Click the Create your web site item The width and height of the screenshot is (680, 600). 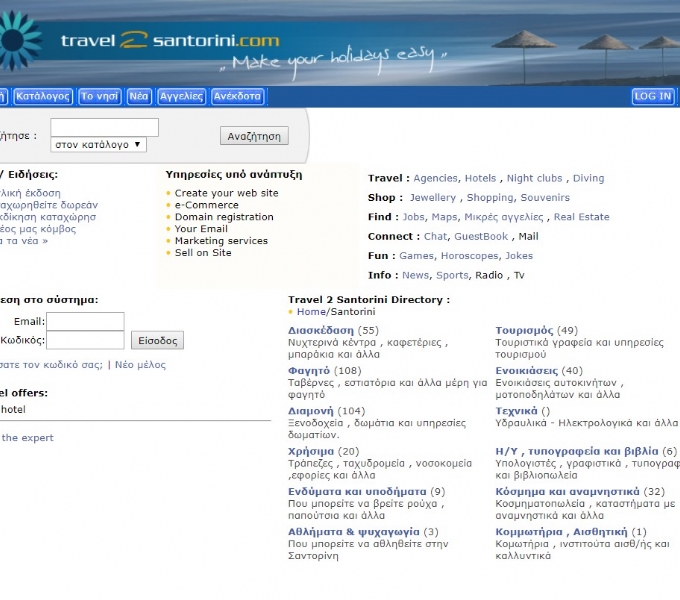click(226, 193)
